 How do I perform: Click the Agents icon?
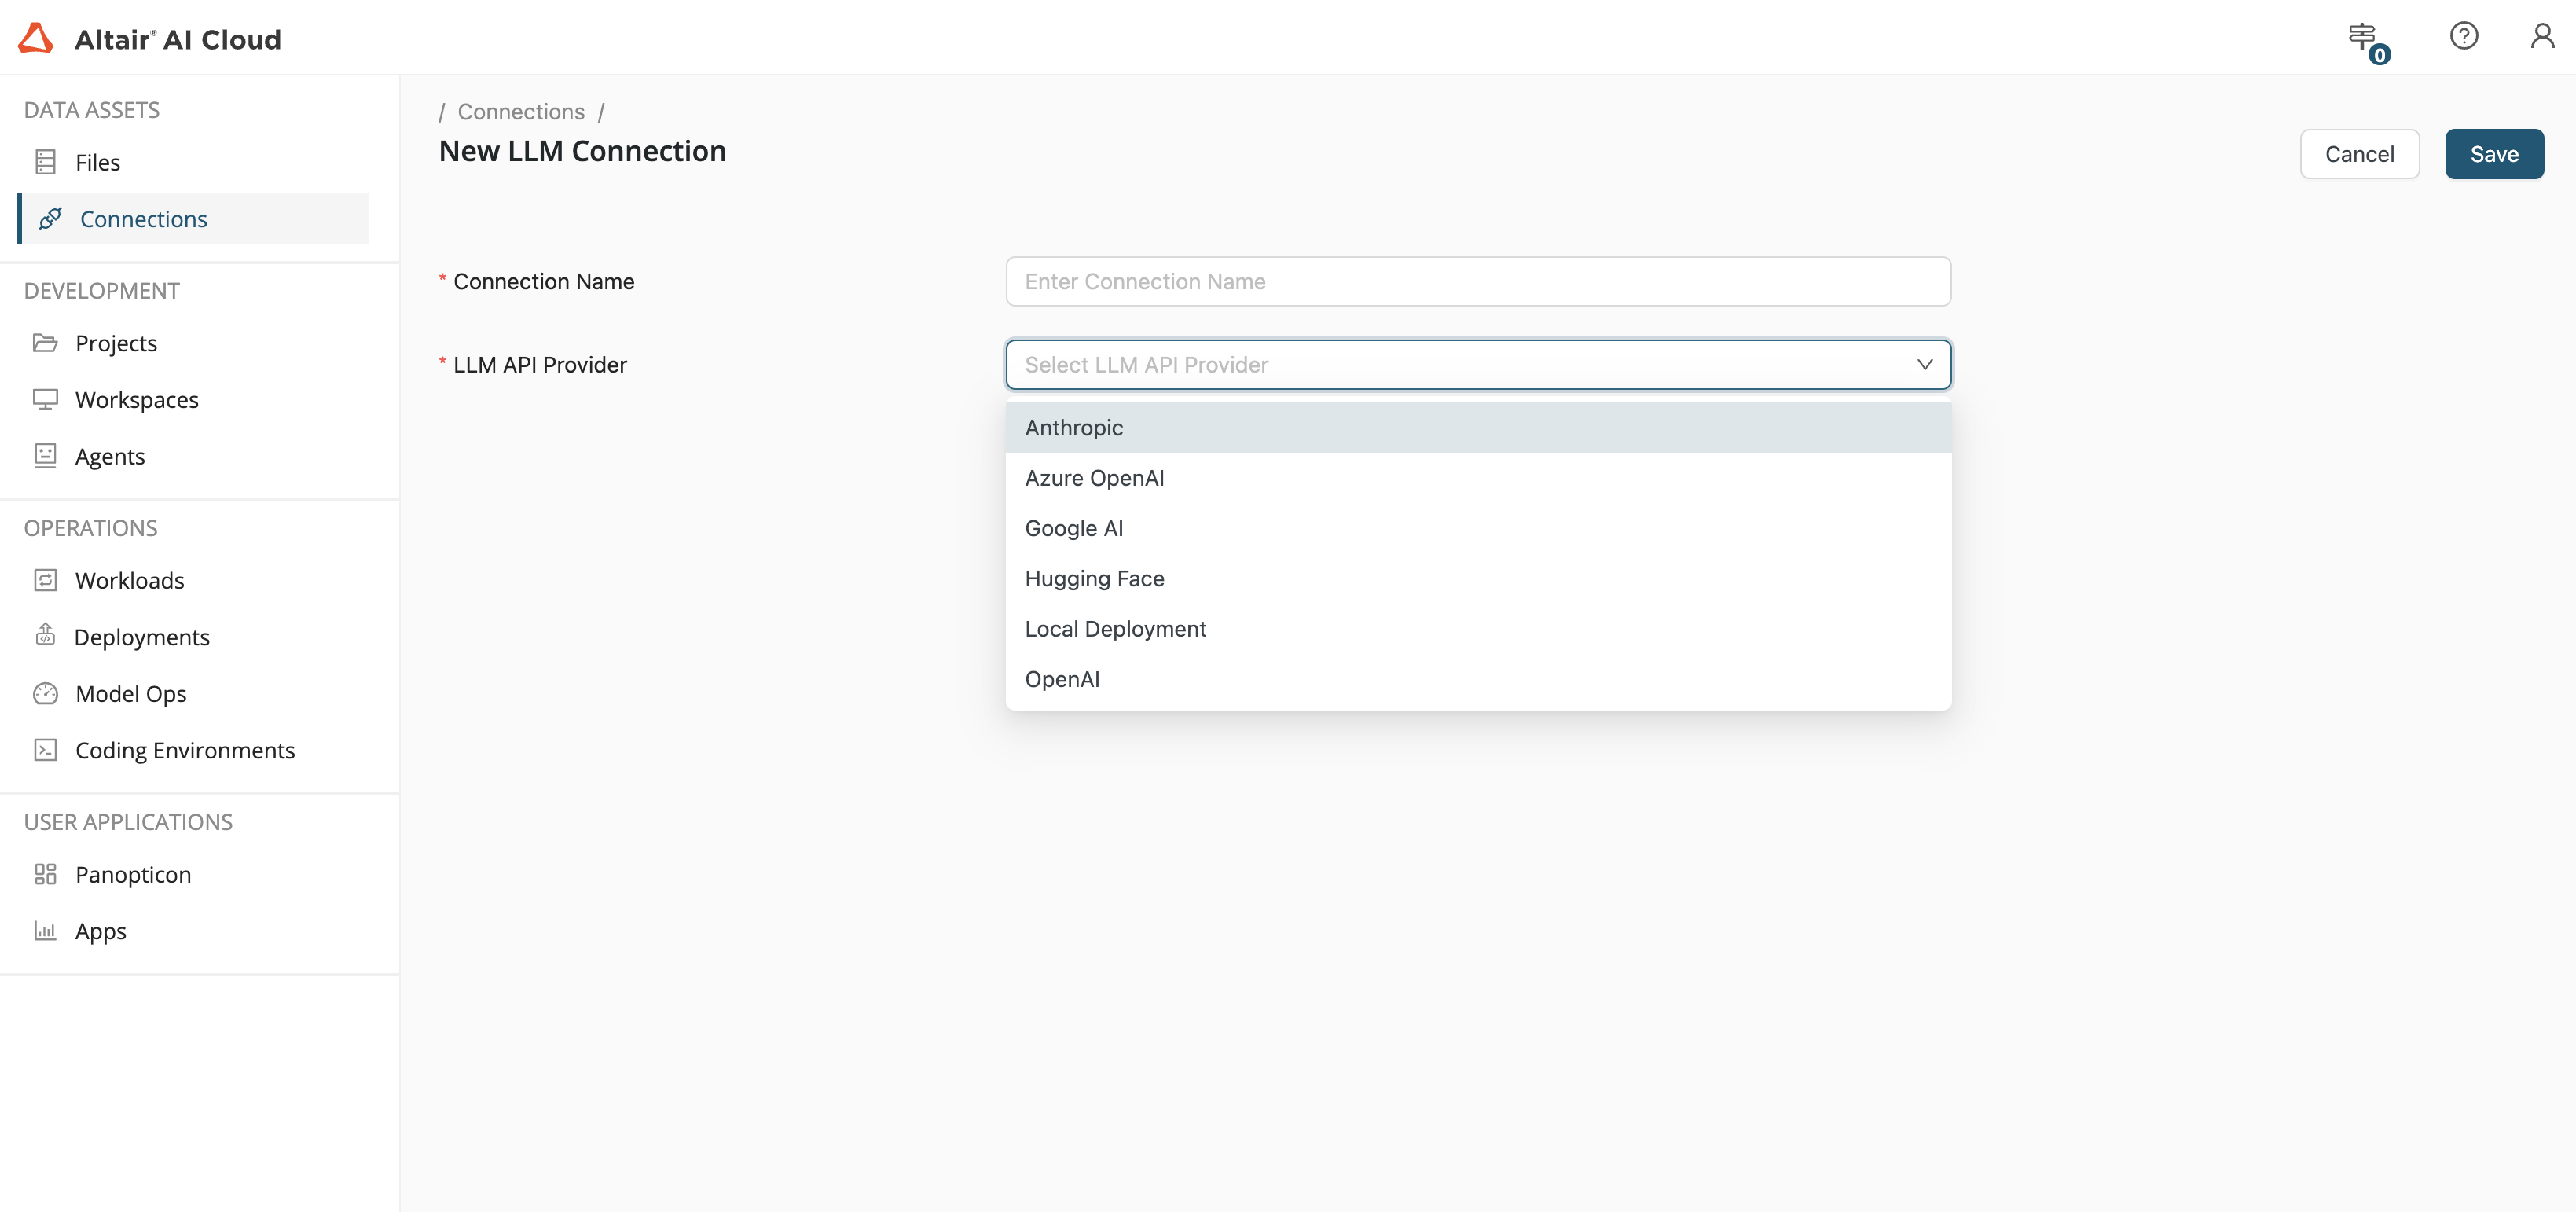click(46, 456)
